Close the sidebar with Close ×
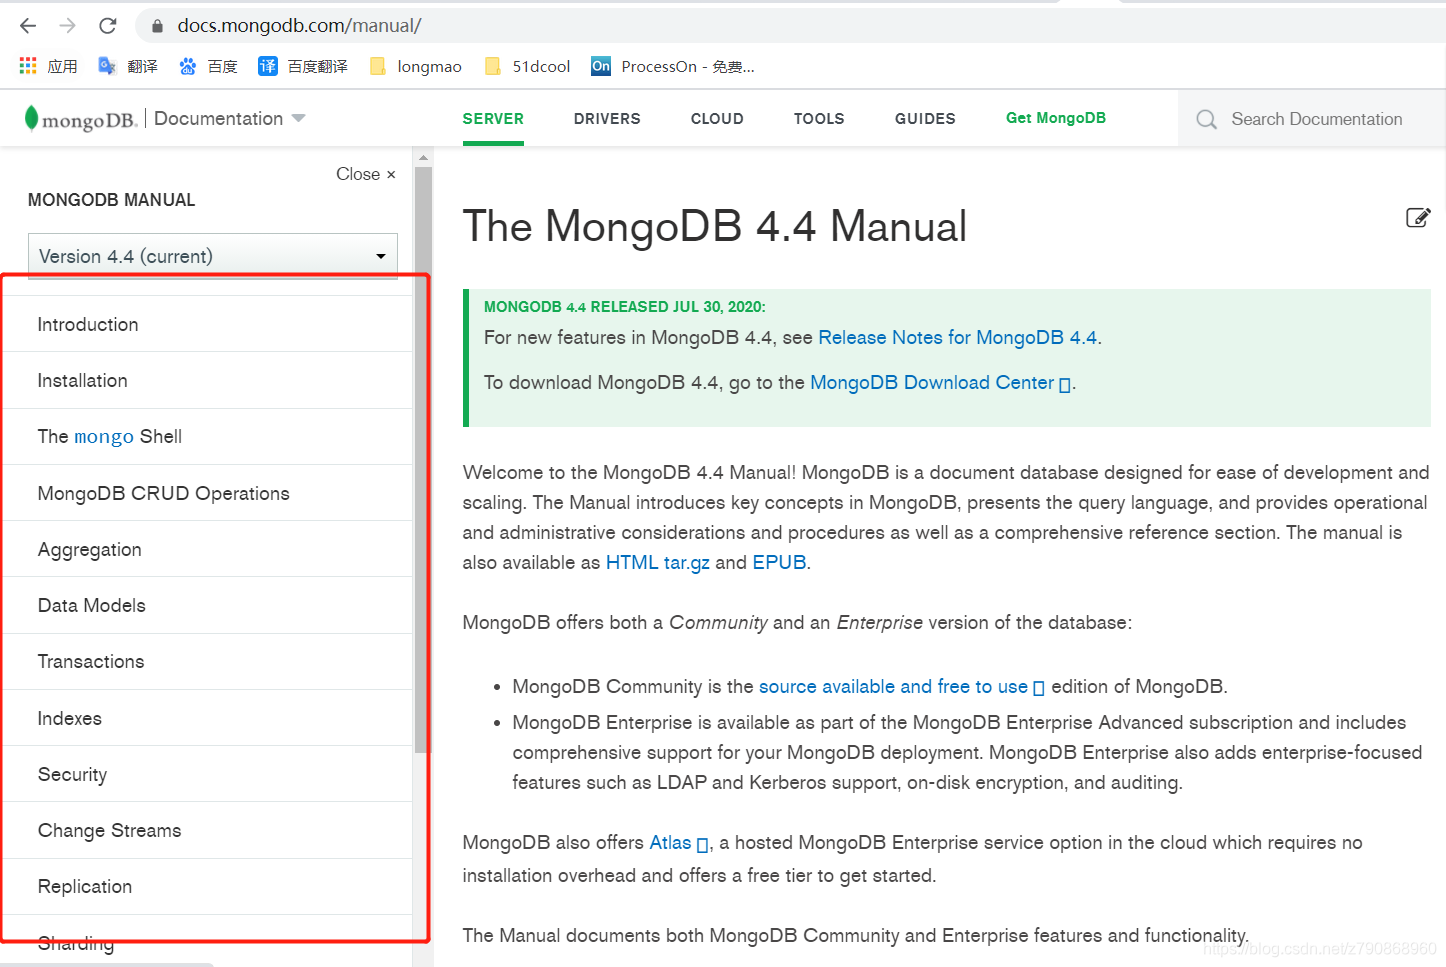 [366, 174]
